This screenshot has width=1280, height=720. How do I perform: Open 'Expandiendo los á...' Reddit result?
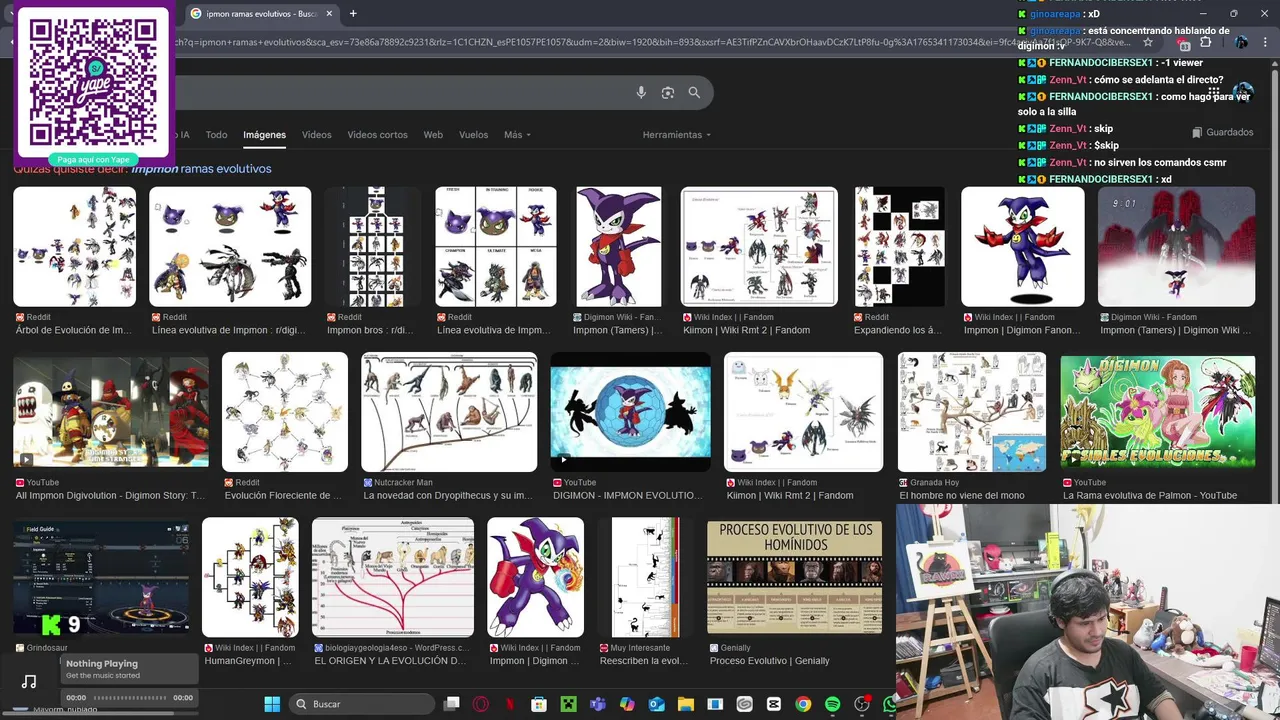[898, 330]
